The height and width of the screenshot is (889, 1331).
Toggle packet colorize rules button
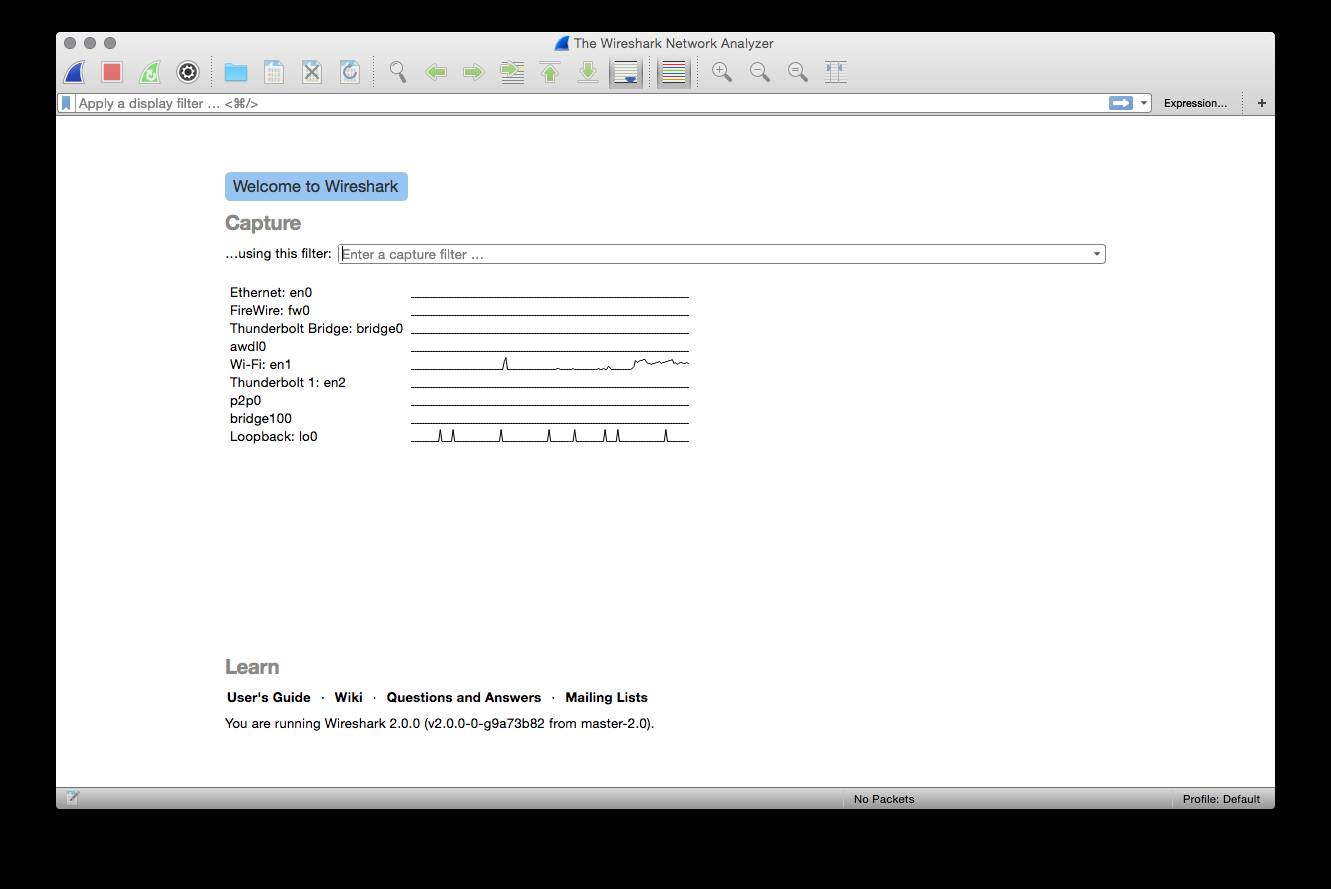[674, 72]
